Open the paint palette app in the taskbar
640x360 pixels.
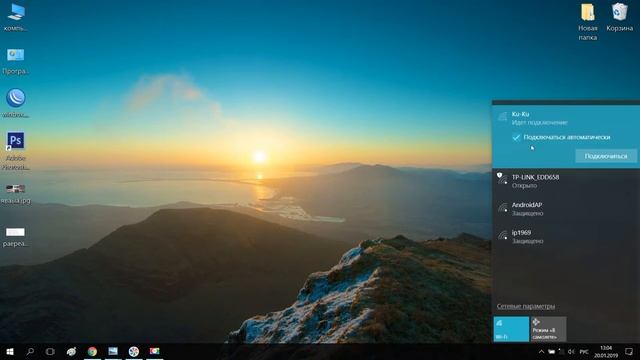(x=71, y=351)
